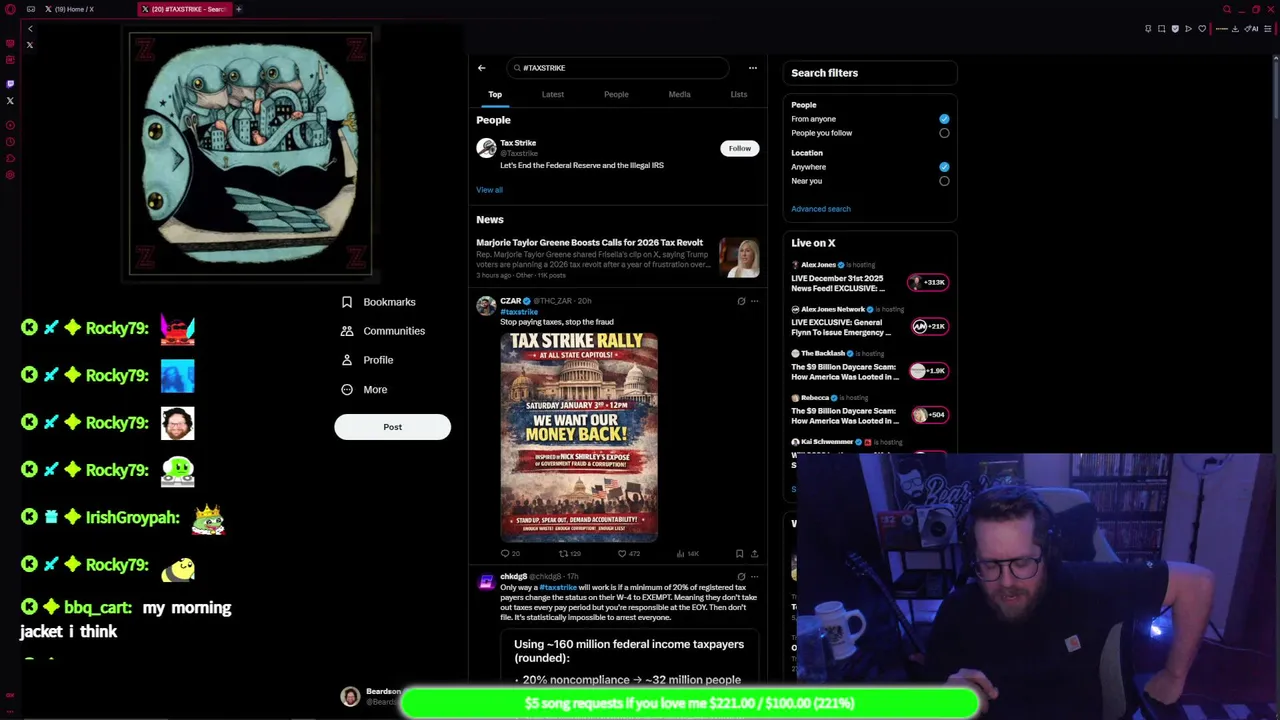The width and height of the screenshot is (1280, 720).
Task: Open Grok actions on CZAR's post
Action: 741,301
